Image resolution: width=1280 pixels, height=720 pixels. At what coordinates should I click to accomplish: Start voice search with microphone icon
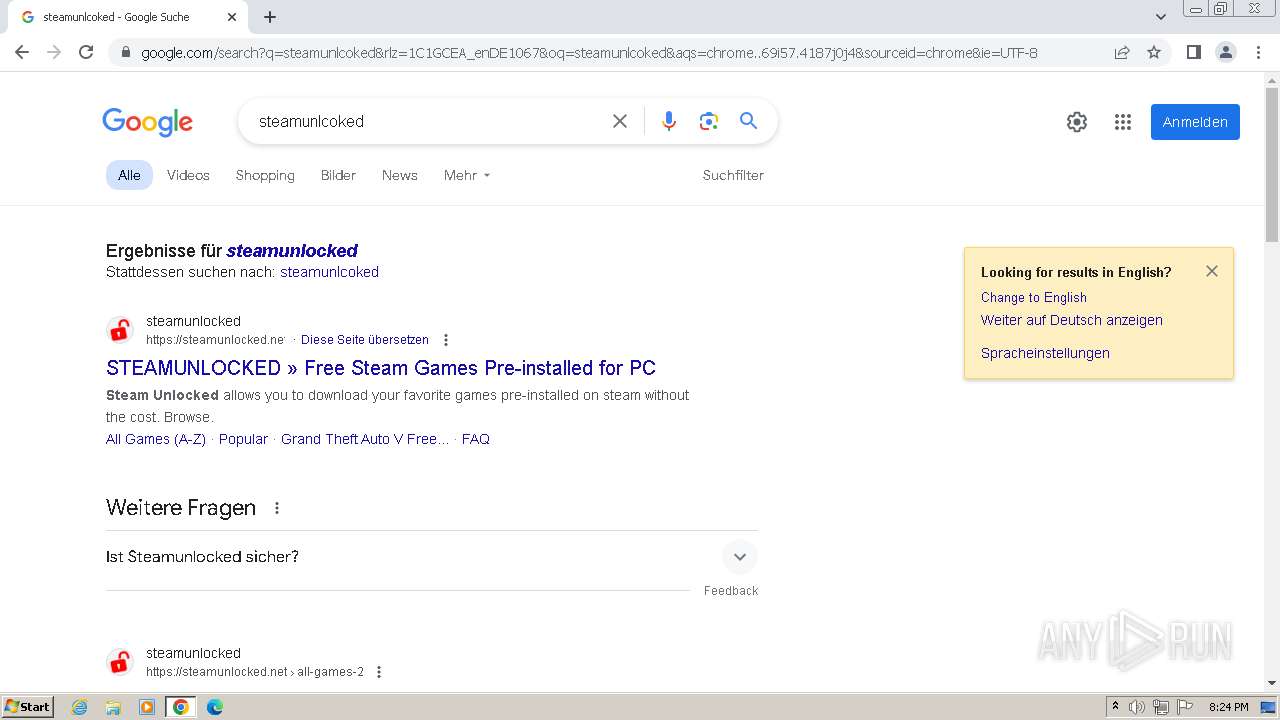pos(669,121)
